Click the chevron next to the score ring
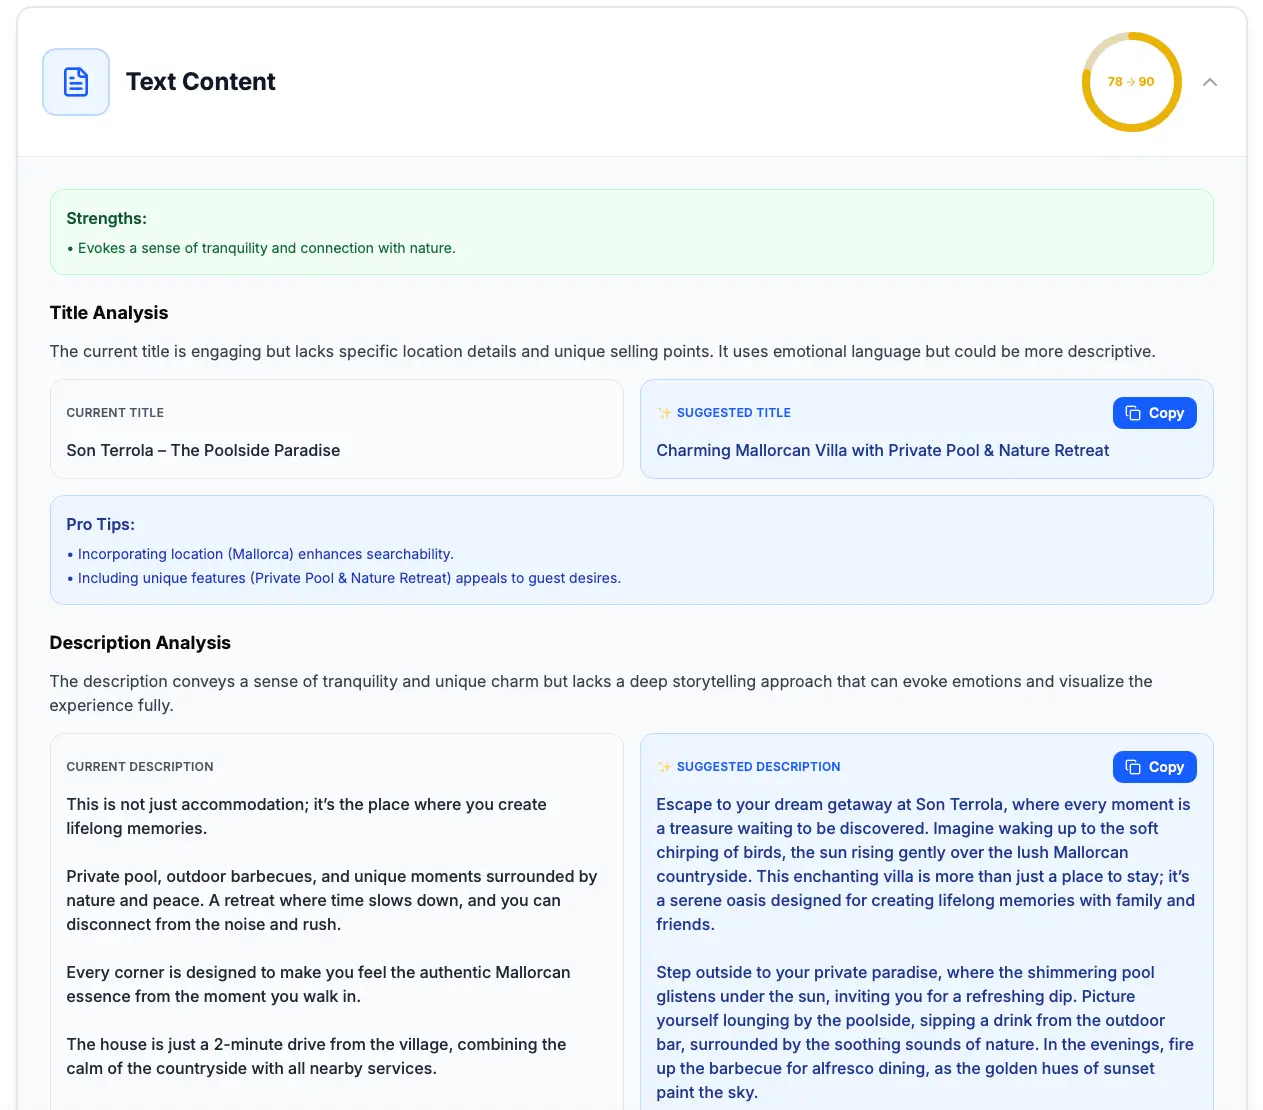This screenshot has height=1110, width=1263. click(1210, 82)
